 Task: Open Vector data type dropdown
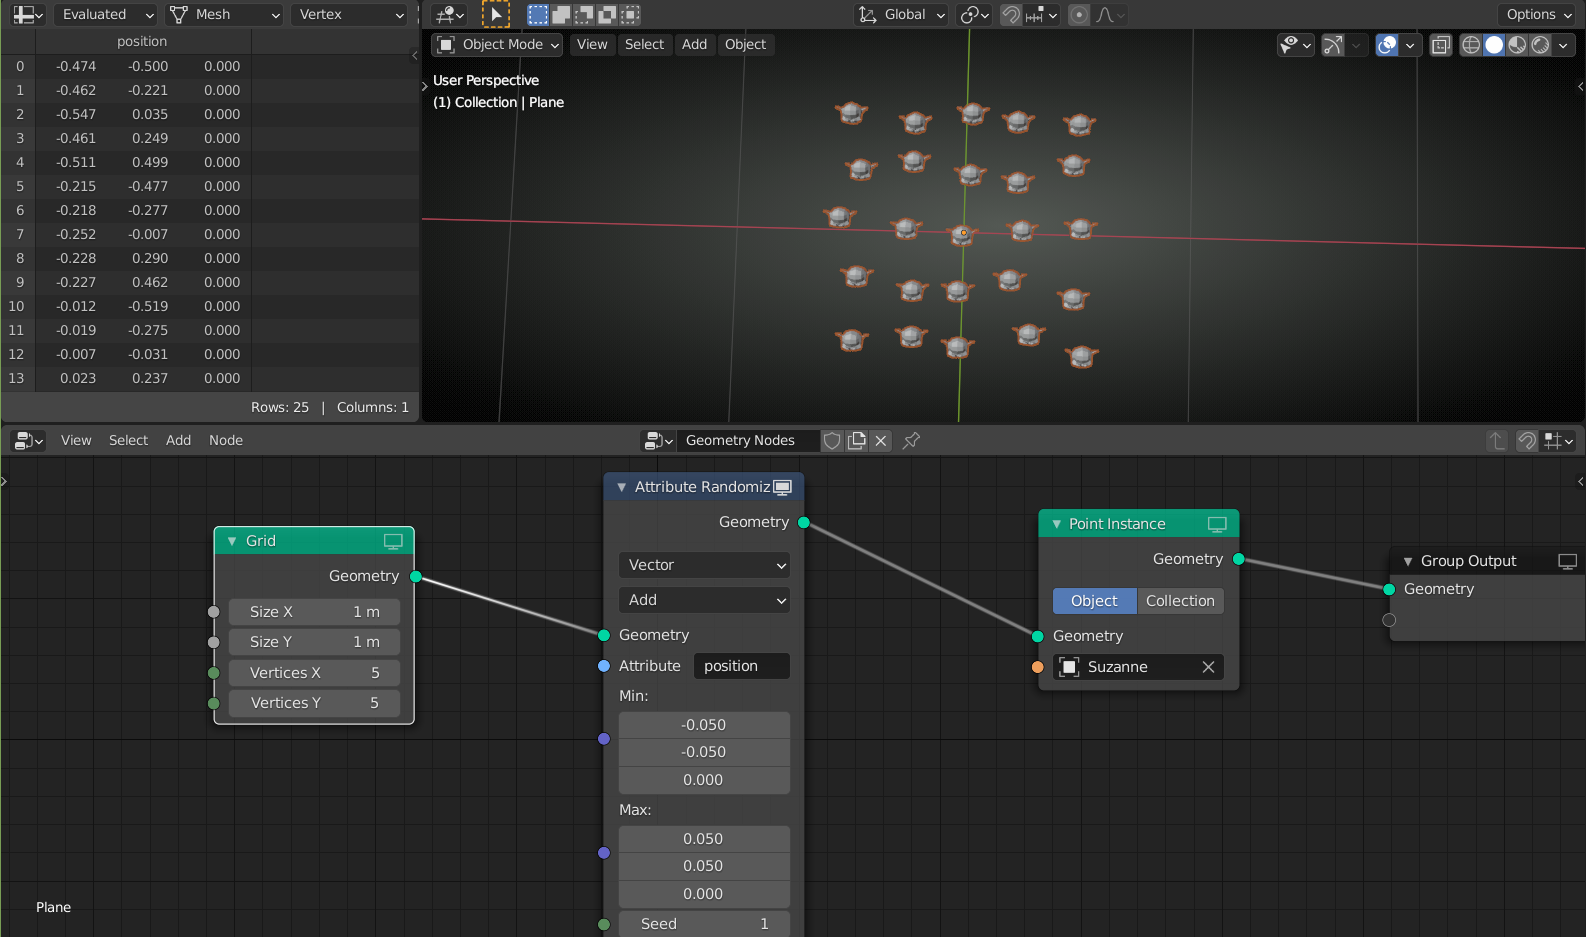(x=704, y=565)
